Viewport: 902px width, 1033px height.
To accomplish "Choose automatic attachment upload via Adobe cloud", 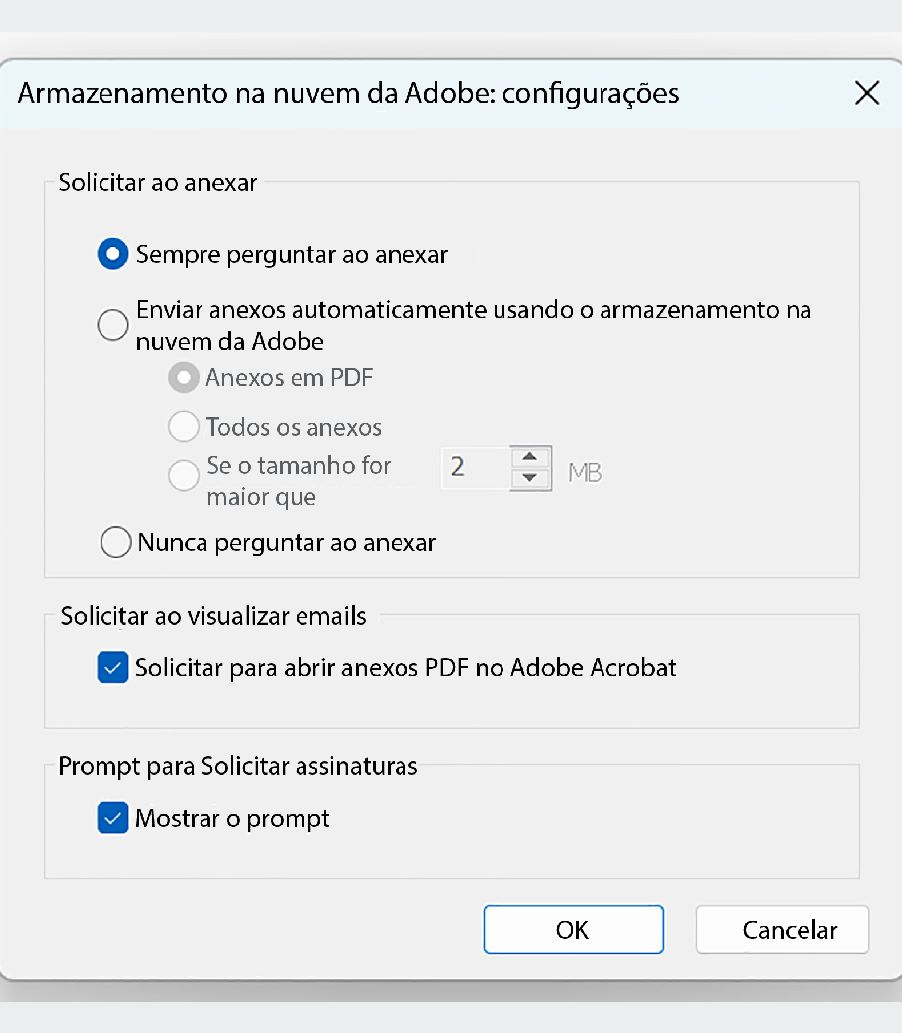I will (113, 325).
